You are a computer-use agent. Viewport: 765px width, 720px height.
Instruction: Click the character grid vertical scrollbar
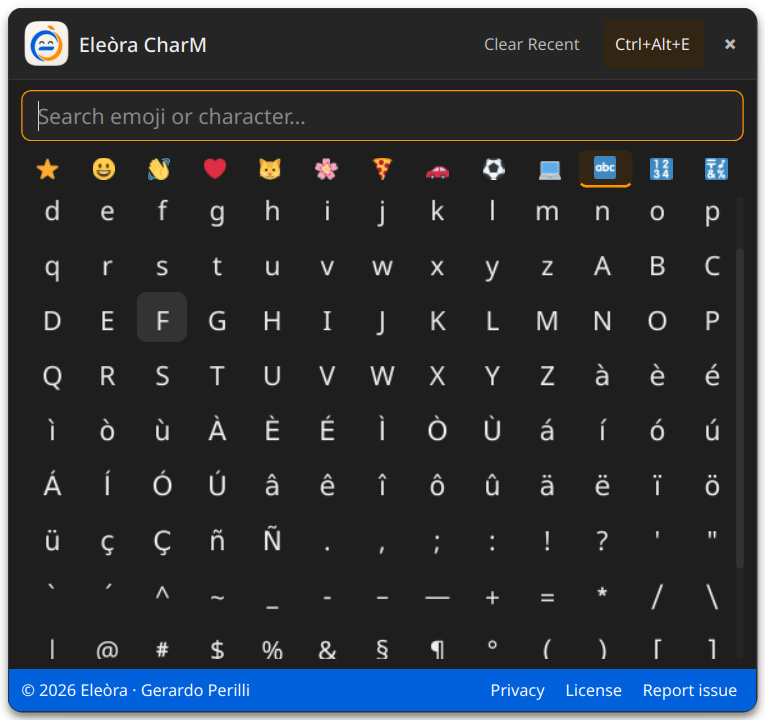(740, 409)
